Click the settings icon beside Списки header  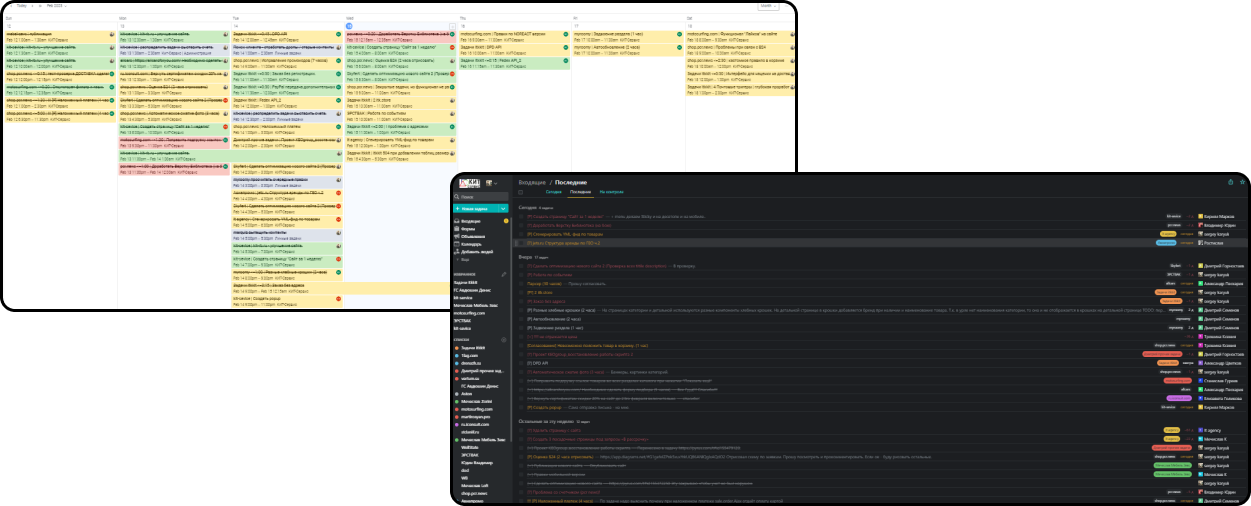[503, 340]
